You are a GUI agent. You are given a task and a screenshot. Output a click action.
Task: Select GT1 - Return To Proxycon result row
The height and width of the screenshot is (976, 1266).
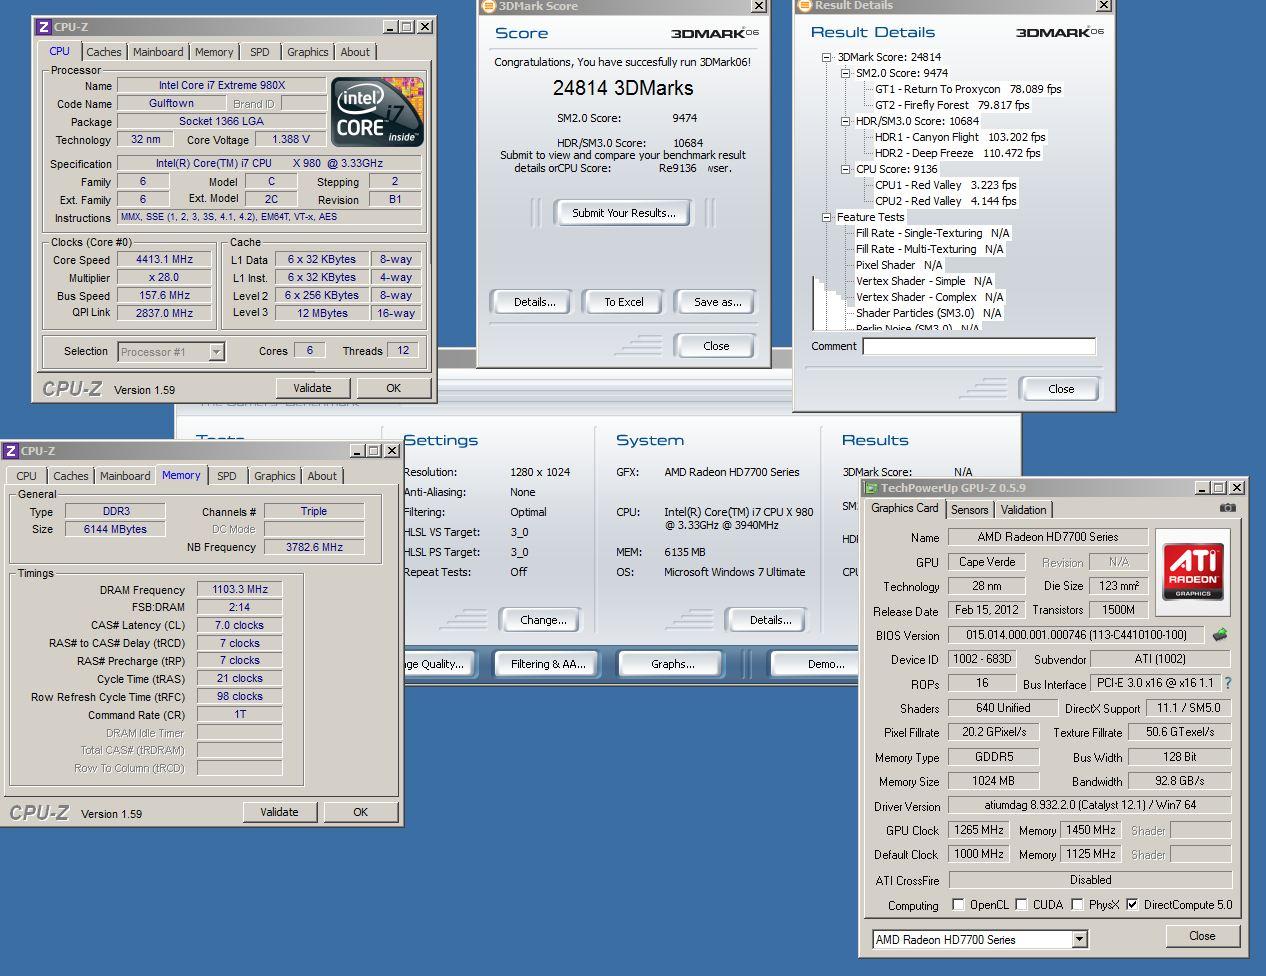coord(968,89)
